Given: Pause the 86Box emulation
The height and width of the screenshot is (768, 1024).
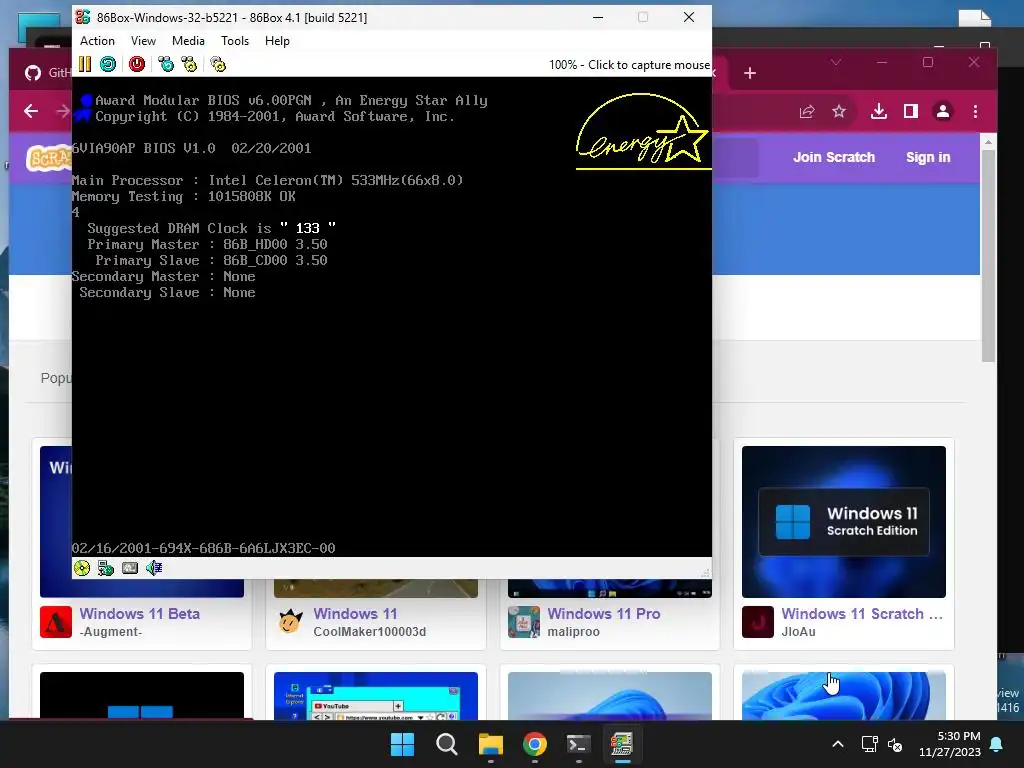Looking at the screenshot, I should click(x=85, y=64).
